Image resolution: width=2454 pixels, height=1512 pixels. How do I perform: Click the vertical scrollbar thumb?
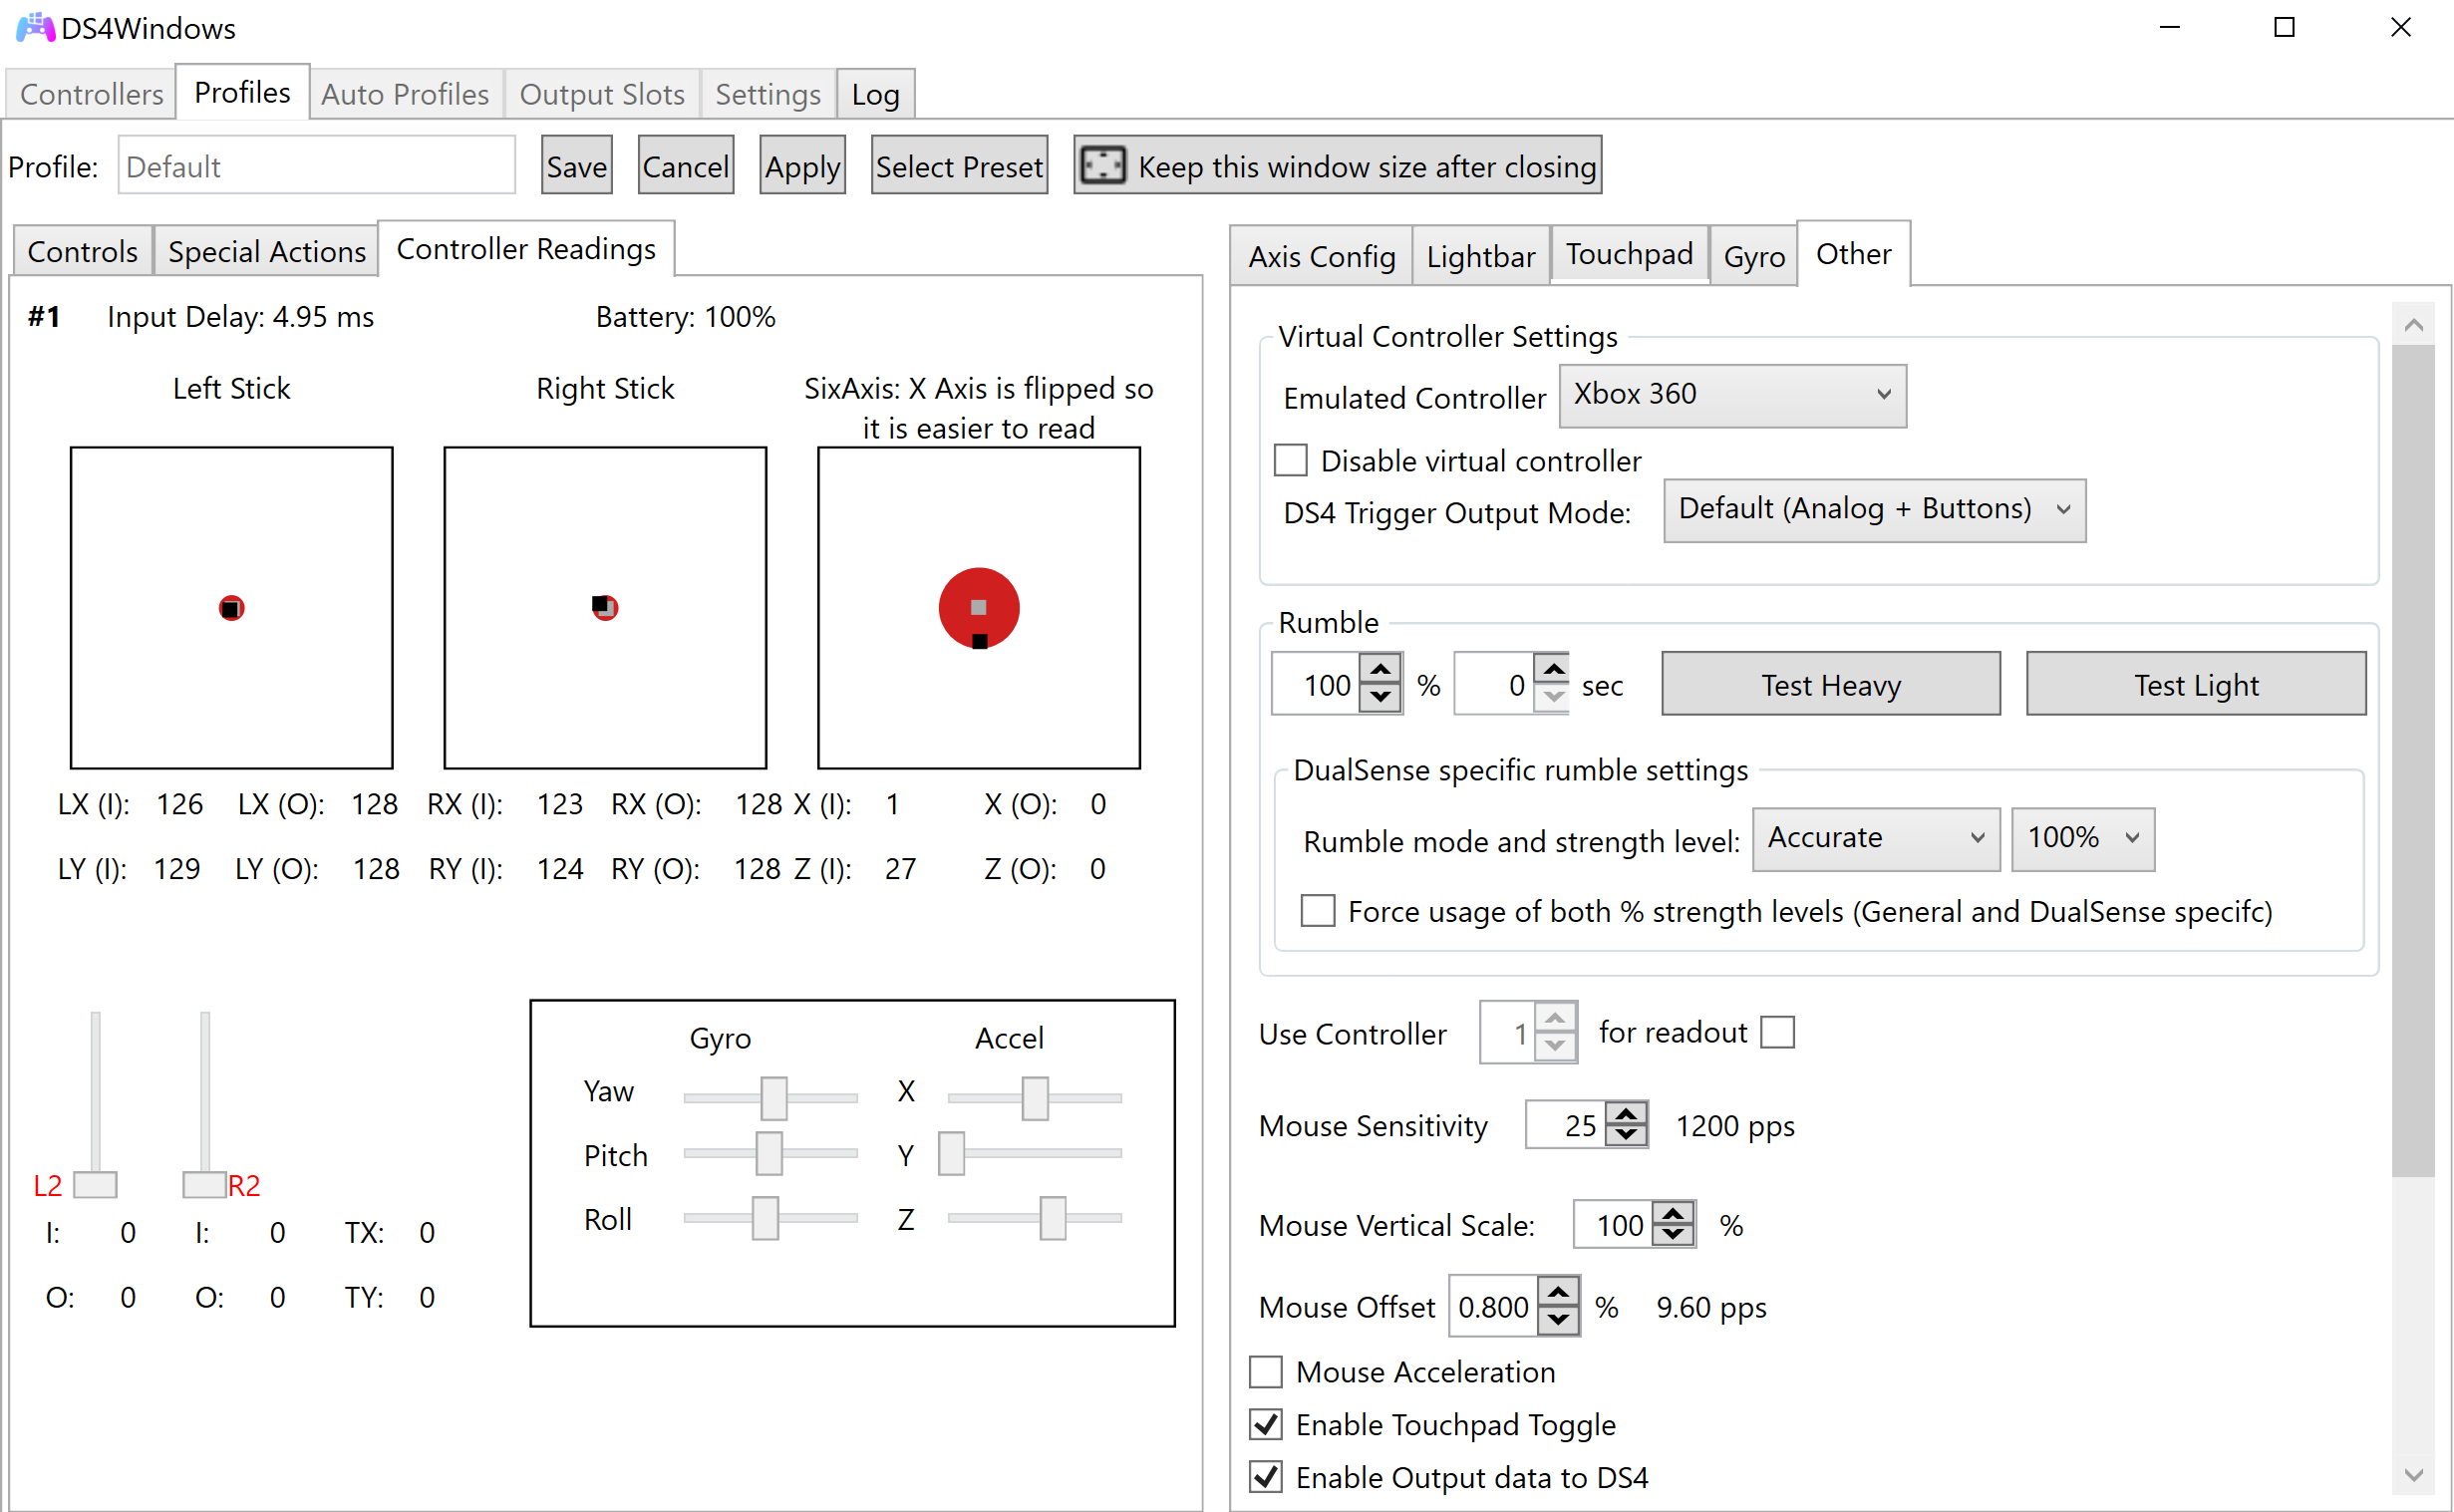point(2414,760)
